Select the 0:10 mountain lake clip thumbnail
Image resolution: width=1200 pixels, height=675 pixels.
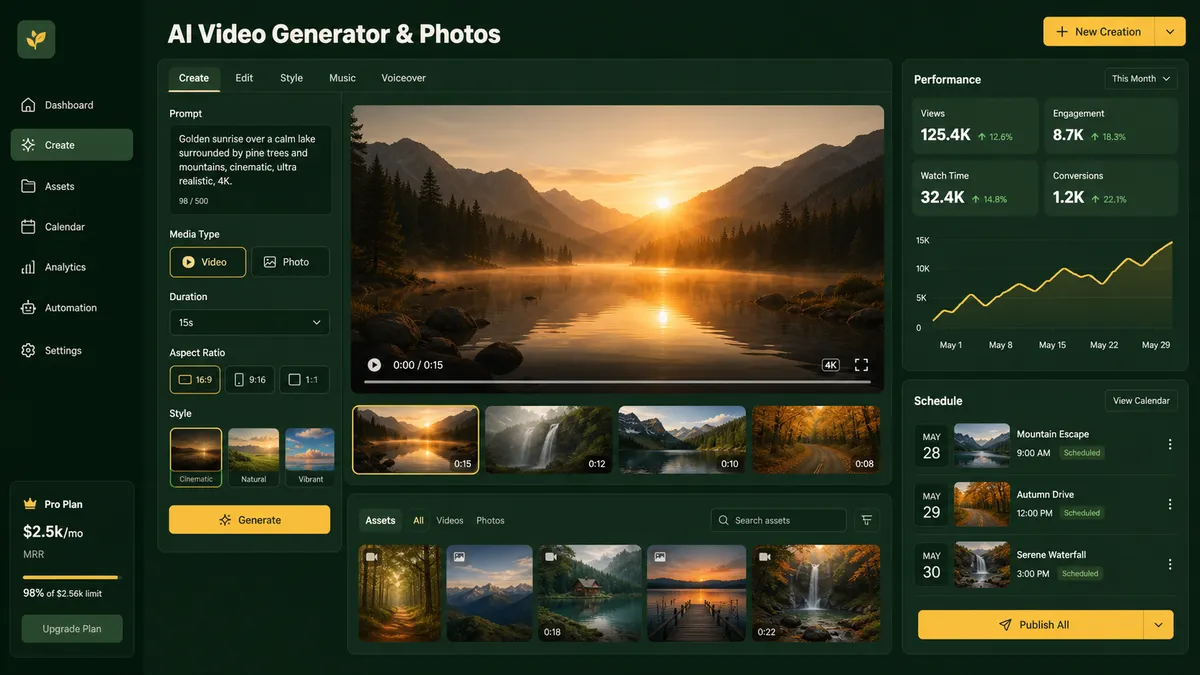point(682,439)
